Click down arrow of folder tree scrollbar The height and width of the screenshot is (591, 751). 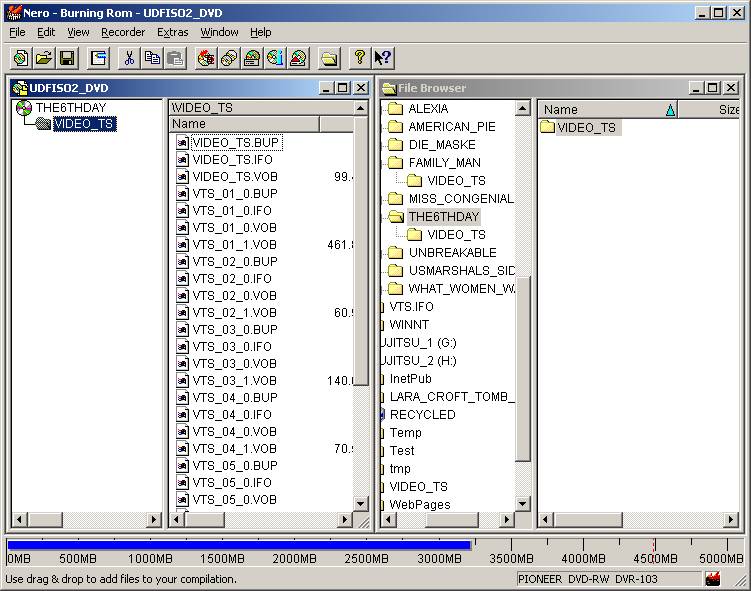pos(523,504)
